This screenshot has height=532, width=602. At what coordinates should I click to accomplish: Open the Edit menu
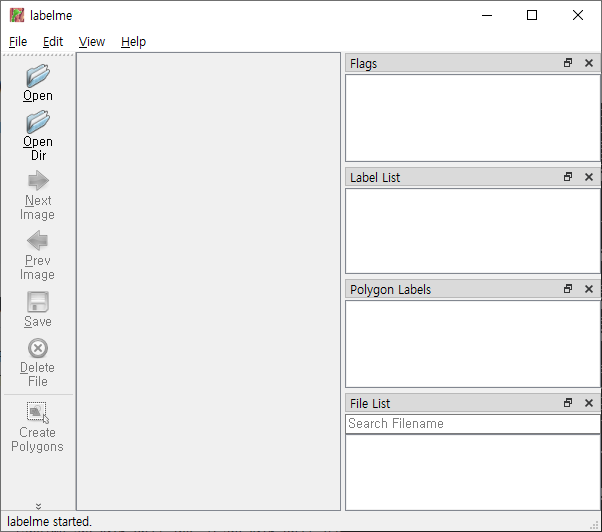click(53, 41)
